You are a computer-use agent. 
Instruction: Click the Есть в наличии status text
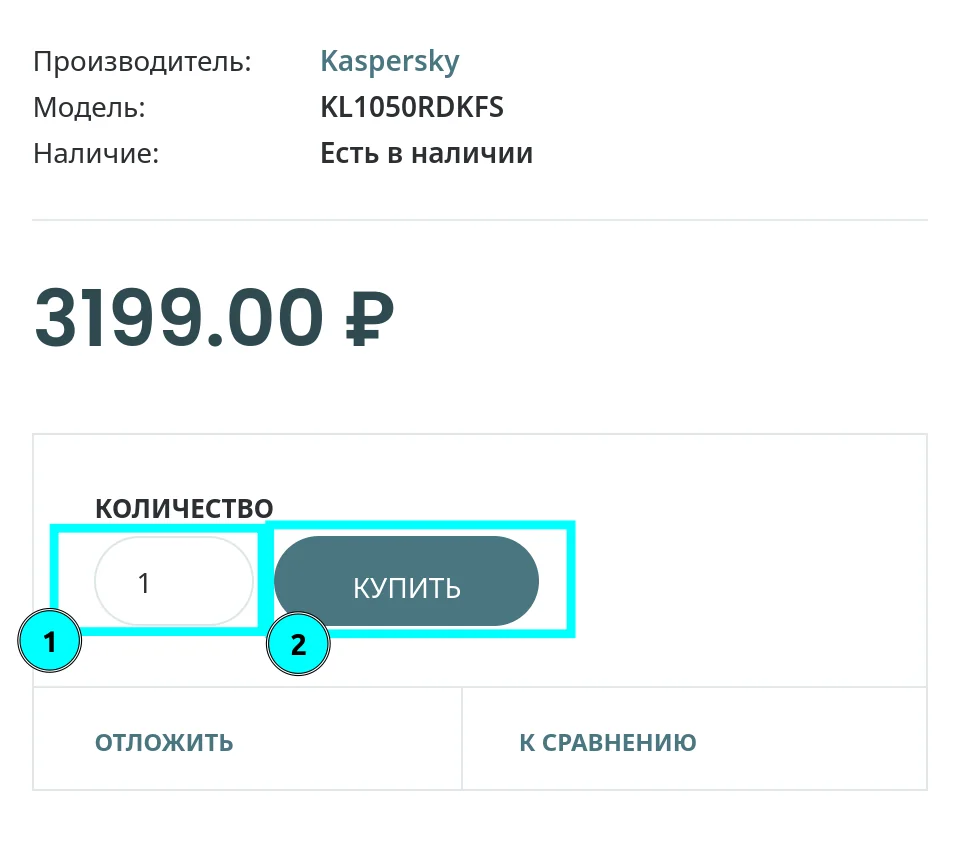click(x=426, y=153)
